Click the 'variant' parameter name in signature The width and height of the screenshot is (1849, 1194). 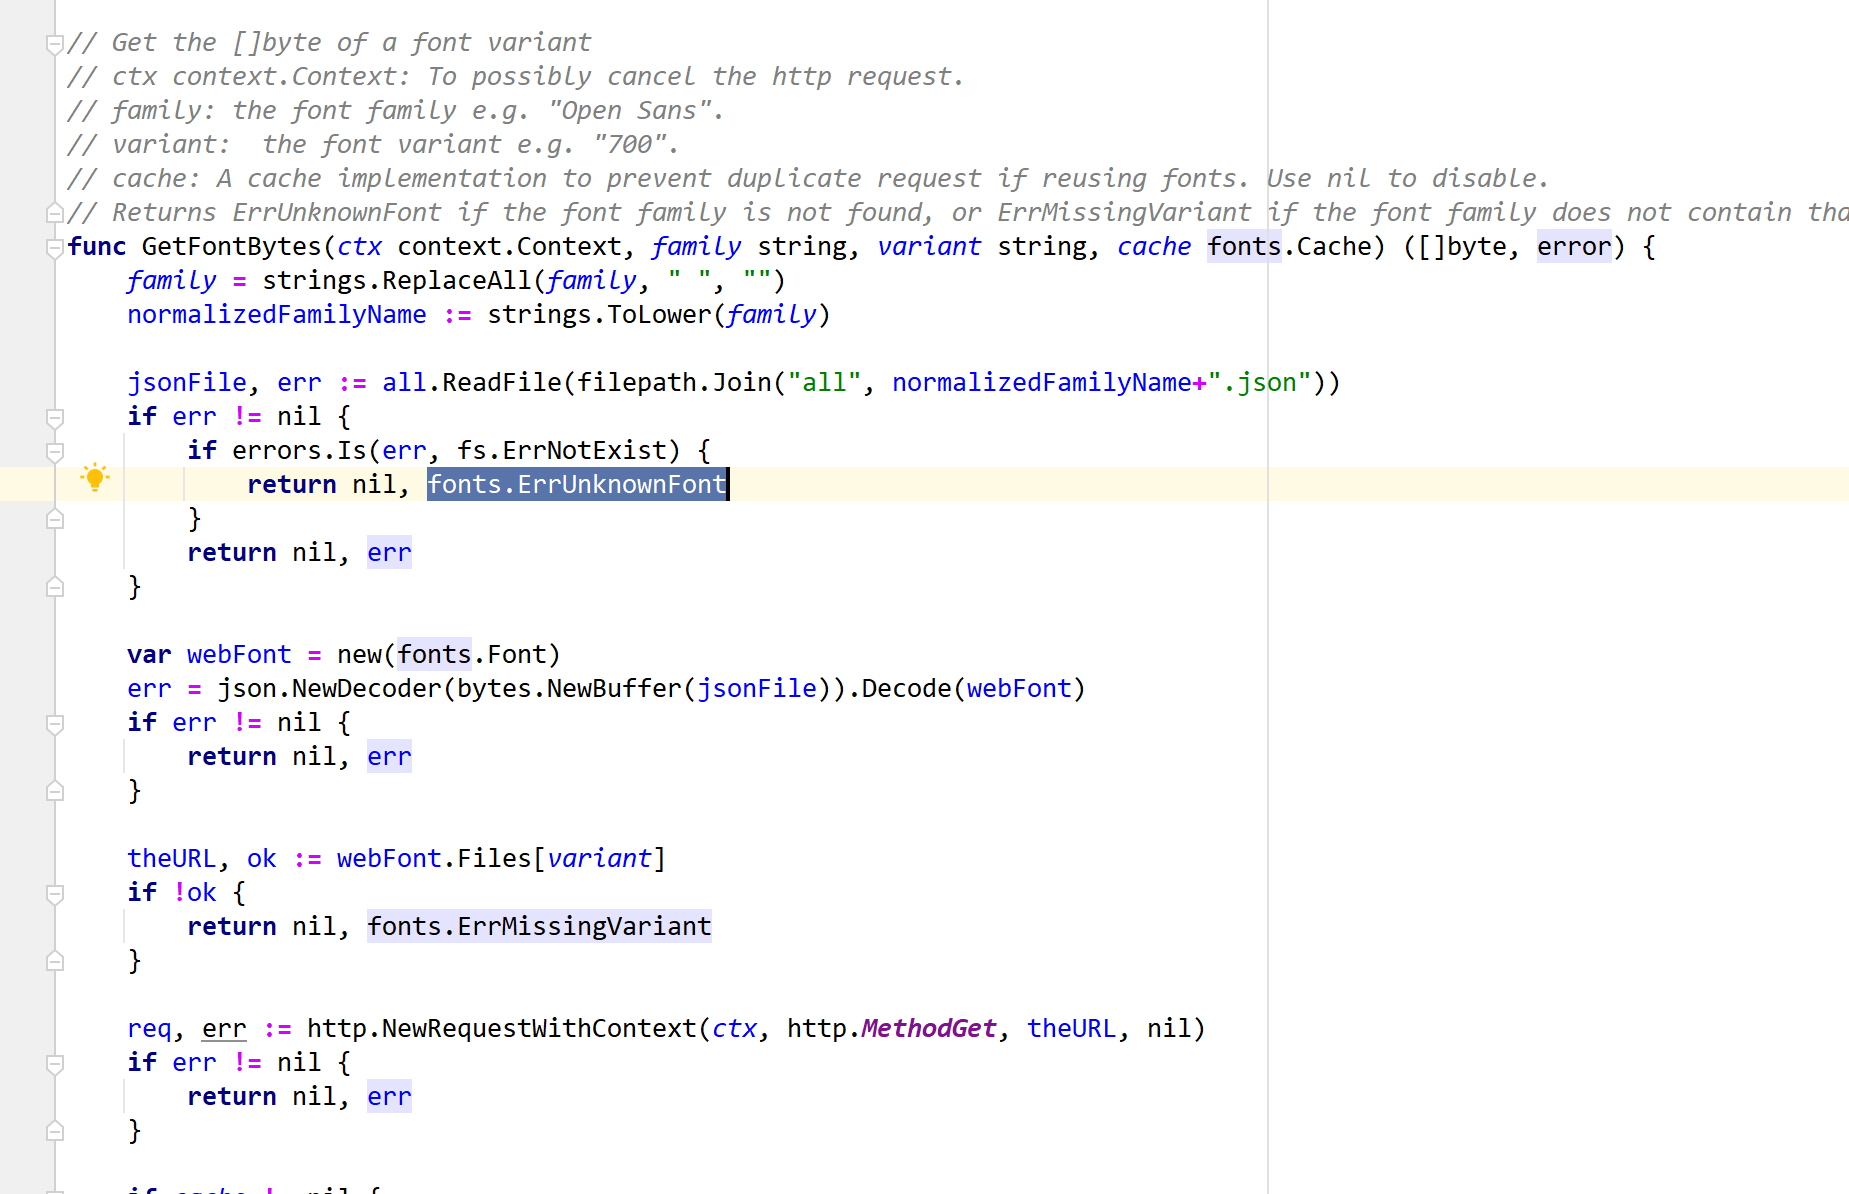coord(929,247)
